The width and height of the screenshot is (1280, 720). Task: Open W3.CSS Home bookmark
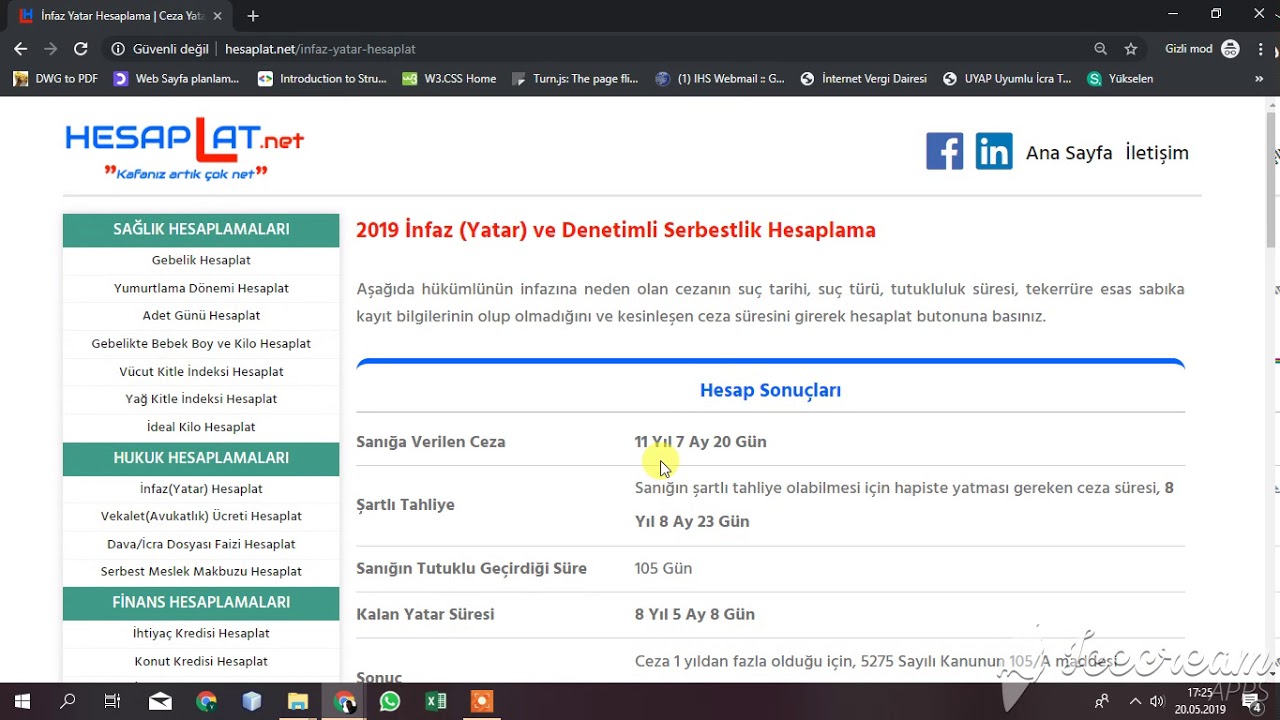449,79
